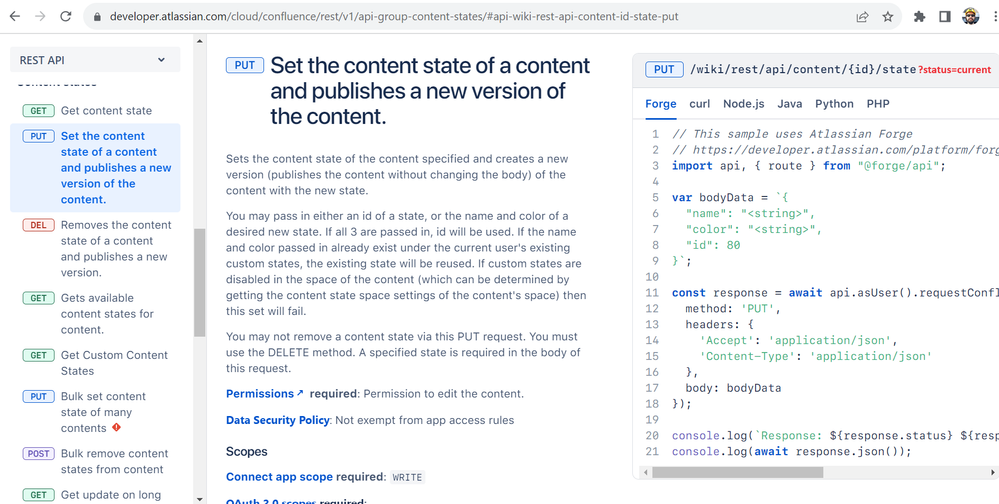999x504 pixels.
Task: Go forward in browser history
Action: coord(40,17)
